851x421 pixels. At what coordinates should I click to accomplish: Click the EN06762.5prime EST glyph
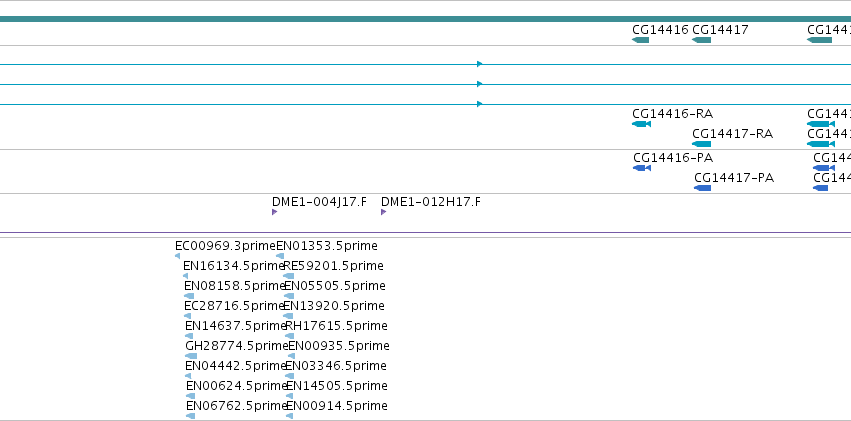(190, 416)
